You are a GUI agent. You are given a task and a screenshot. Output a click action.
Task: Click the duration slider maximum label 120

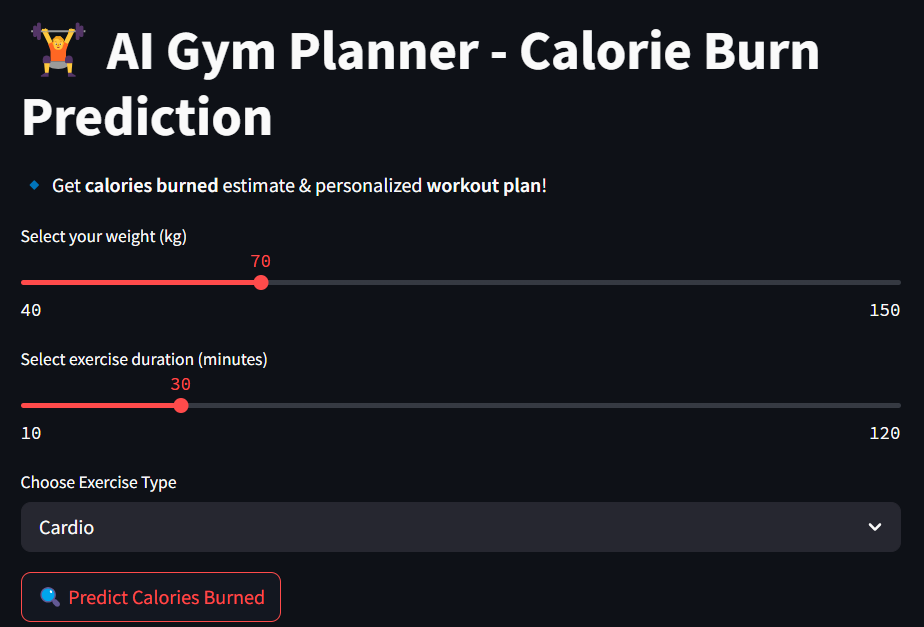pyautogui.click(x=885, y=434)
